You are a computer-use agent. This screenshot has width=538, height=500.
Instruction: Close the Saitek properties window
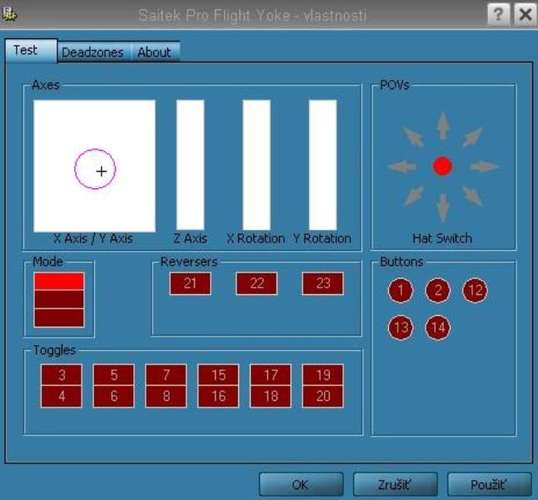coord(525,14)
